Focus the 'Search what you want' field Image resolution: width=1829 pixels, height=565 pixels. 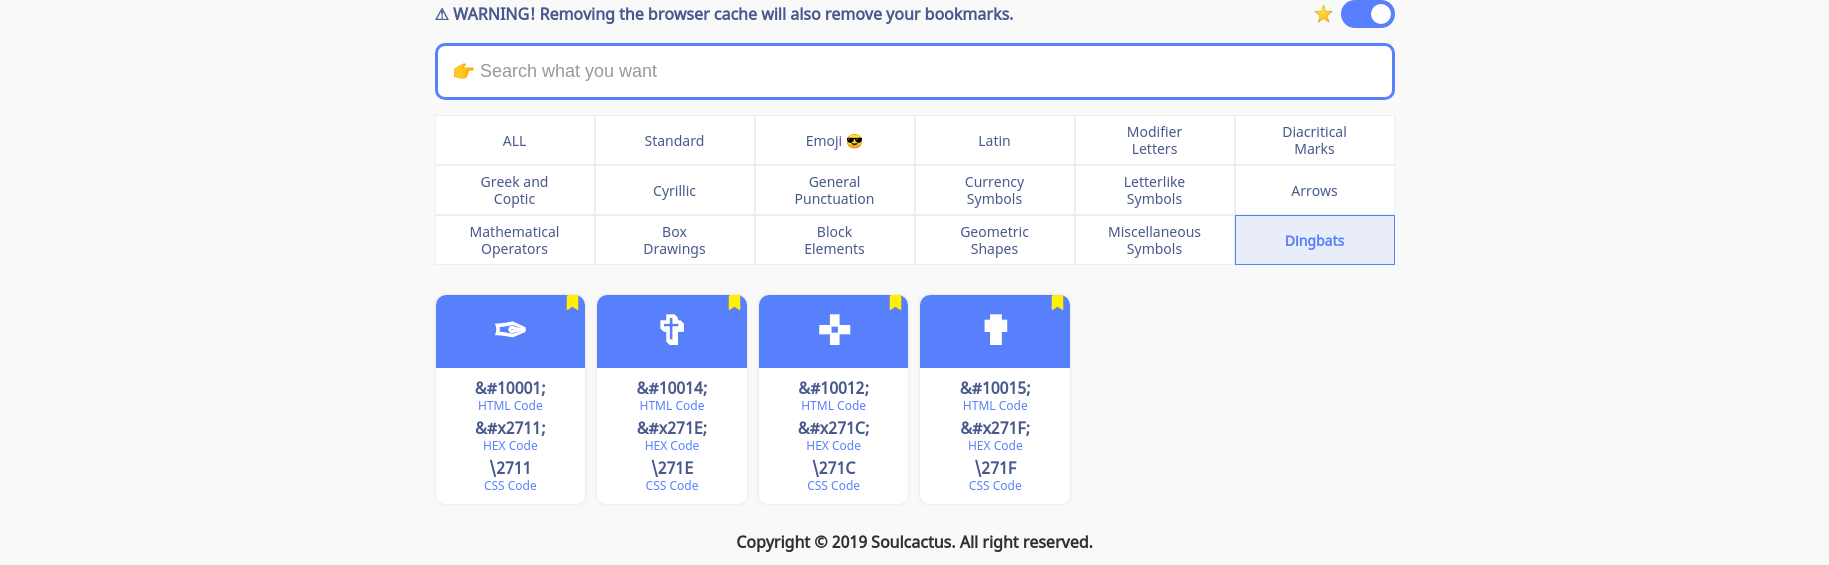(915, 71)
